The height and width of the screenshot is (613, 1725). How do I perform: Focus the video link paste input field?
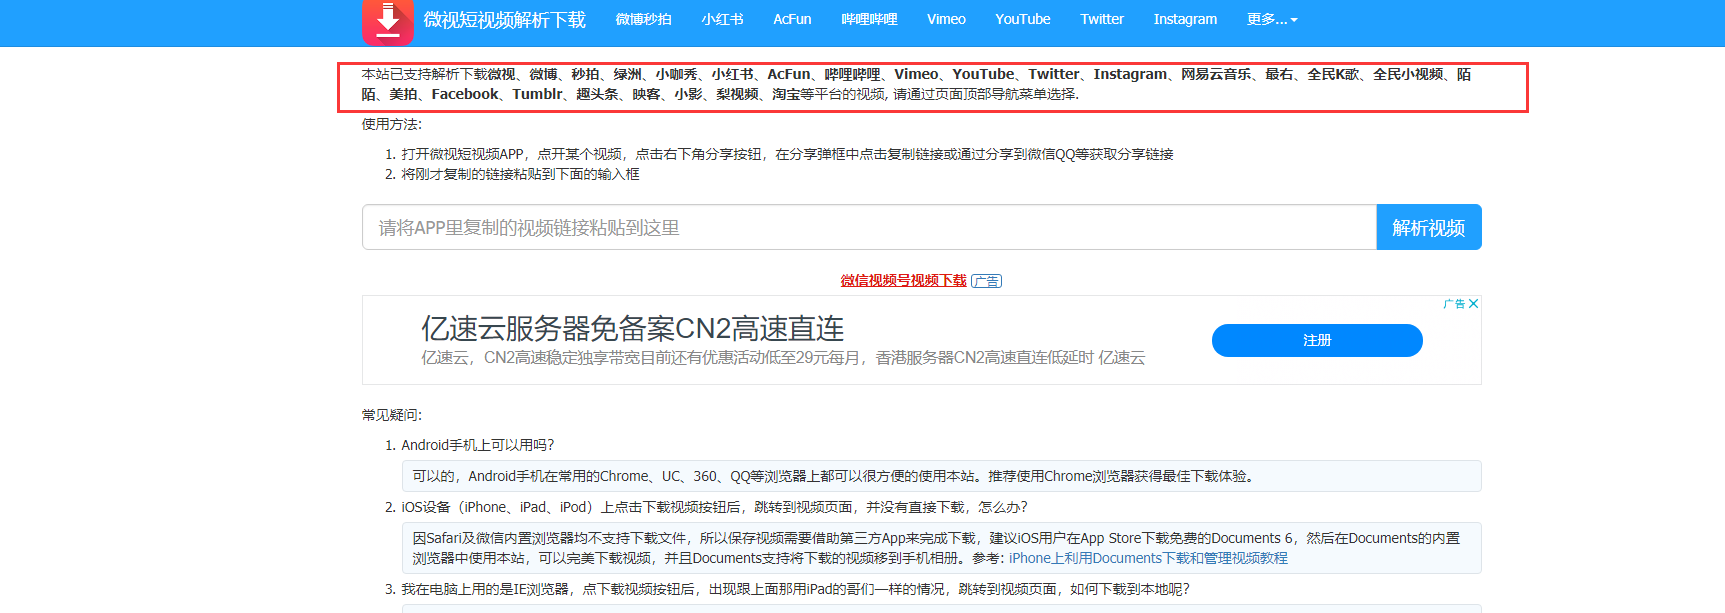[x=868, y=228]
